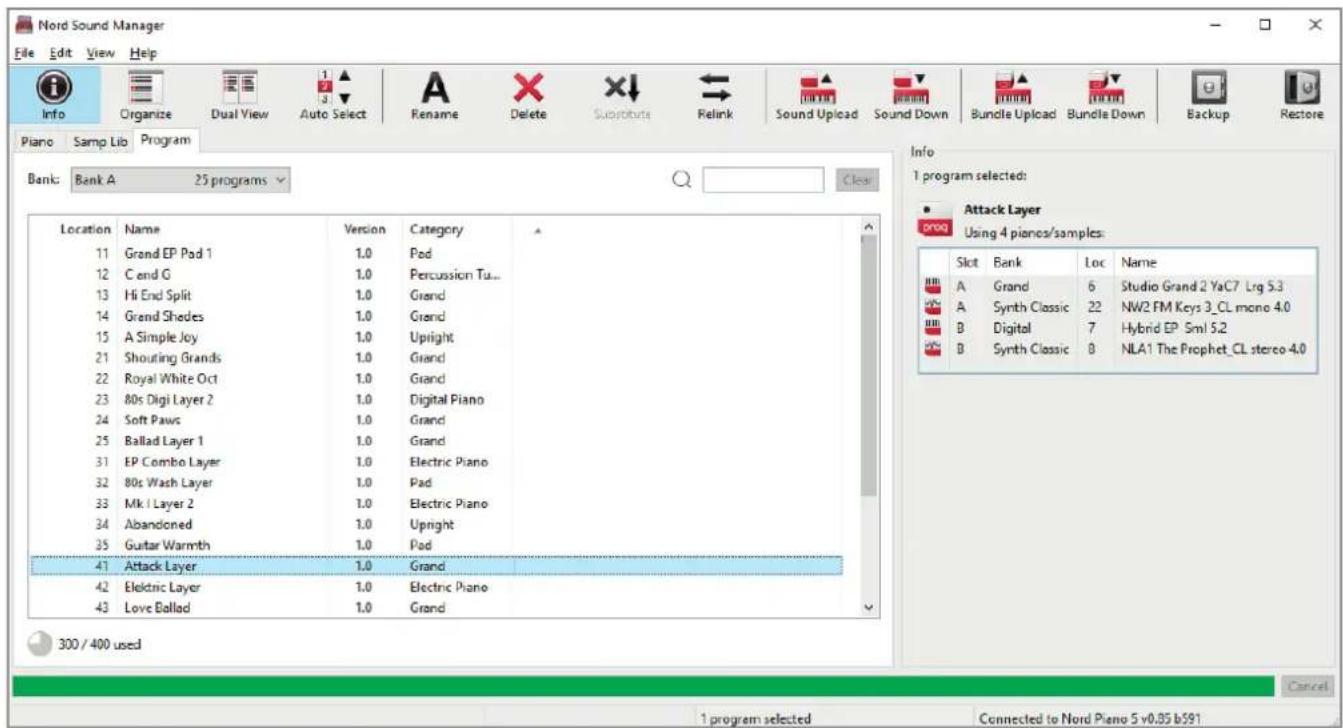
Task: Select the Elektric Layer program
Action: coord(437,587)
